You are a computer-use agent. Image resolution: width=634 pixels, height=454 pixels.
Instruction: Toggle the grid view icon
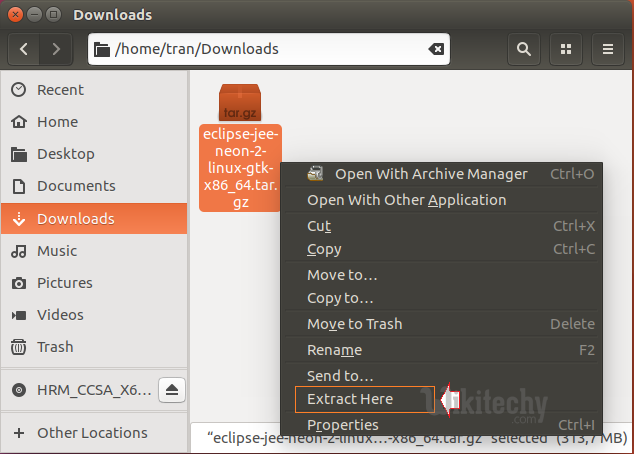(566, 49)
